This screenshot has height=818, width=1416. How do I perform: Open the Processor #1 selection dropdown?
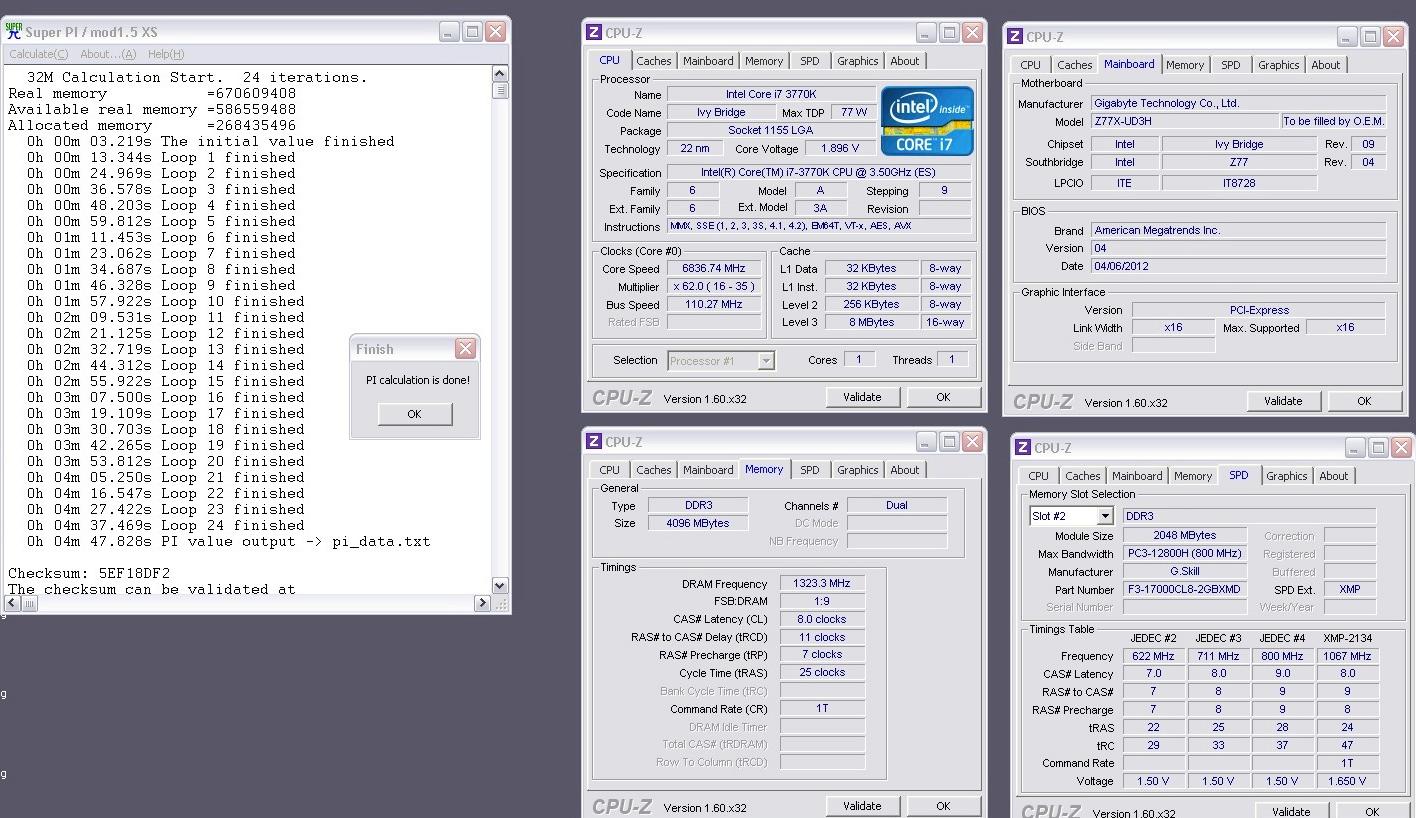pos(721,361)
